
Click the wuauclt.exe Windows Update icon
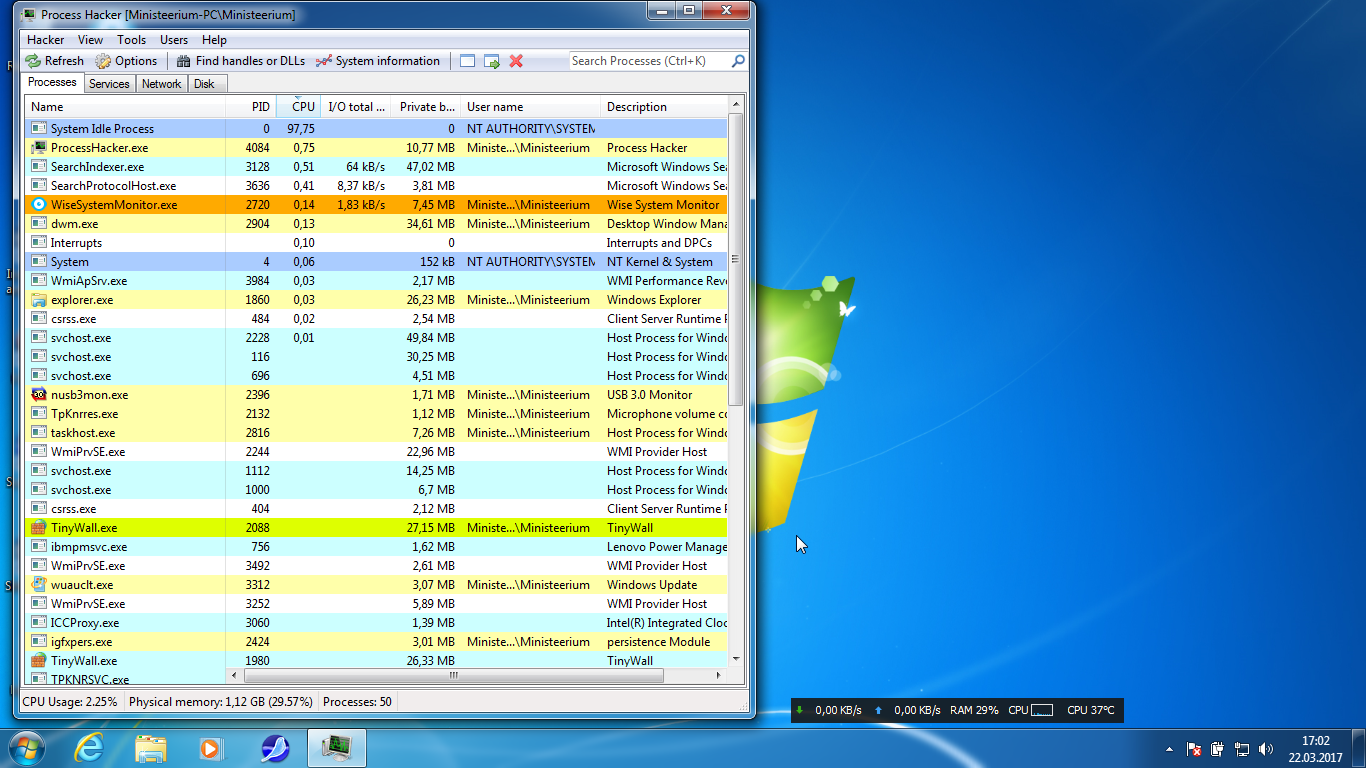(39, 585)
